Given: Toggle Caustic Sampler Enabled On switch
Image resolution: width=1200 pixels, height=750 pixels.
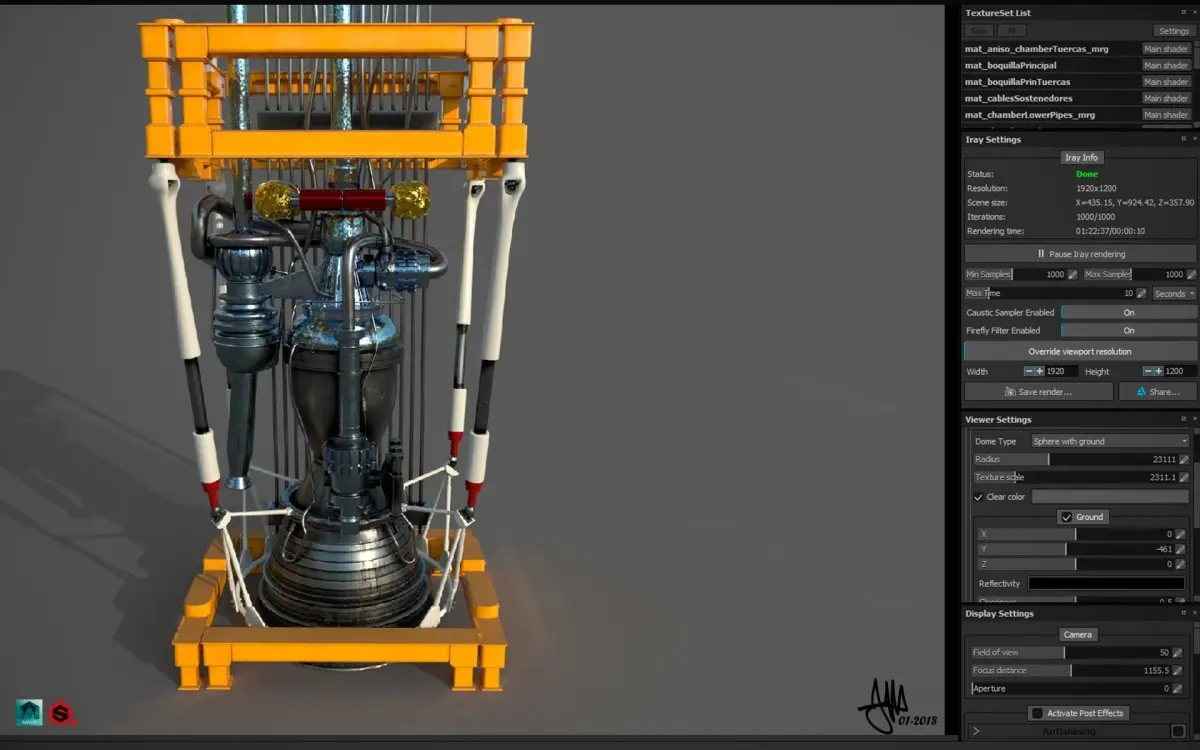Looking at the screenshot, I should pos(1129,312).
